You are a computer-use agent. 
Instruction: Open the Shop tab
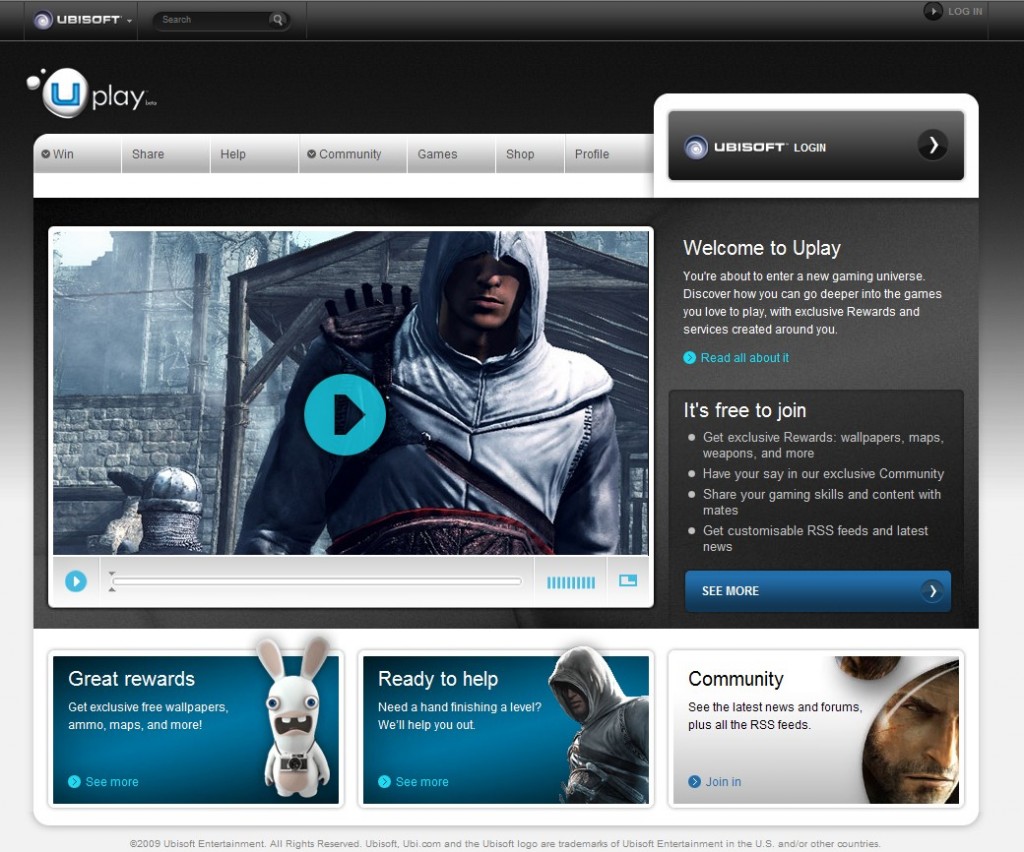pos(519,154)
